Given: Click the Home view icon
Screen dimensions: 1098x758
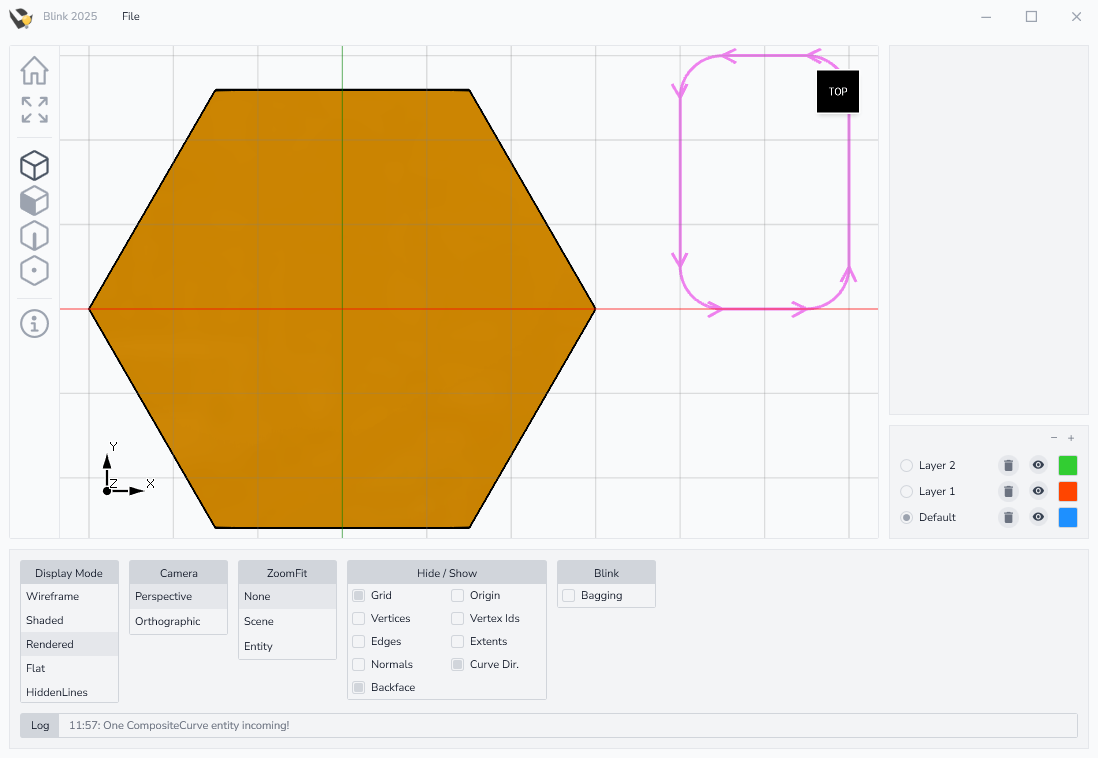Looking at the screenshot, I should (34, 71).
